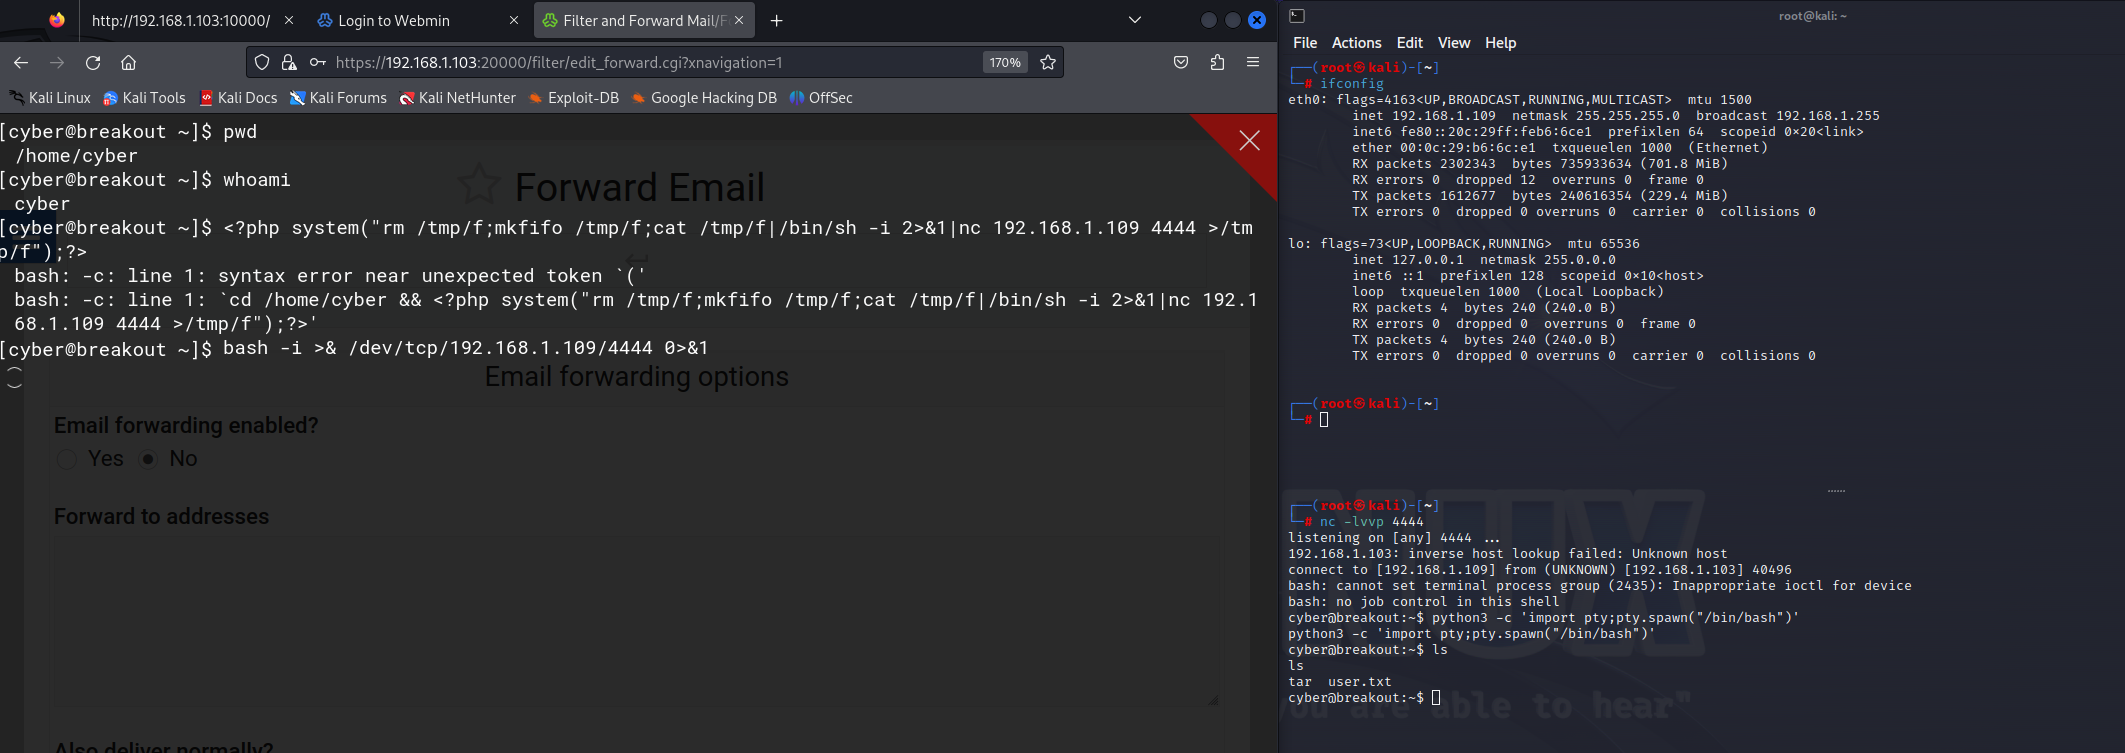Screen dimensions: 2125x753
Task: Open Google Hacking DB bookmark
Action: click(704, 98)
